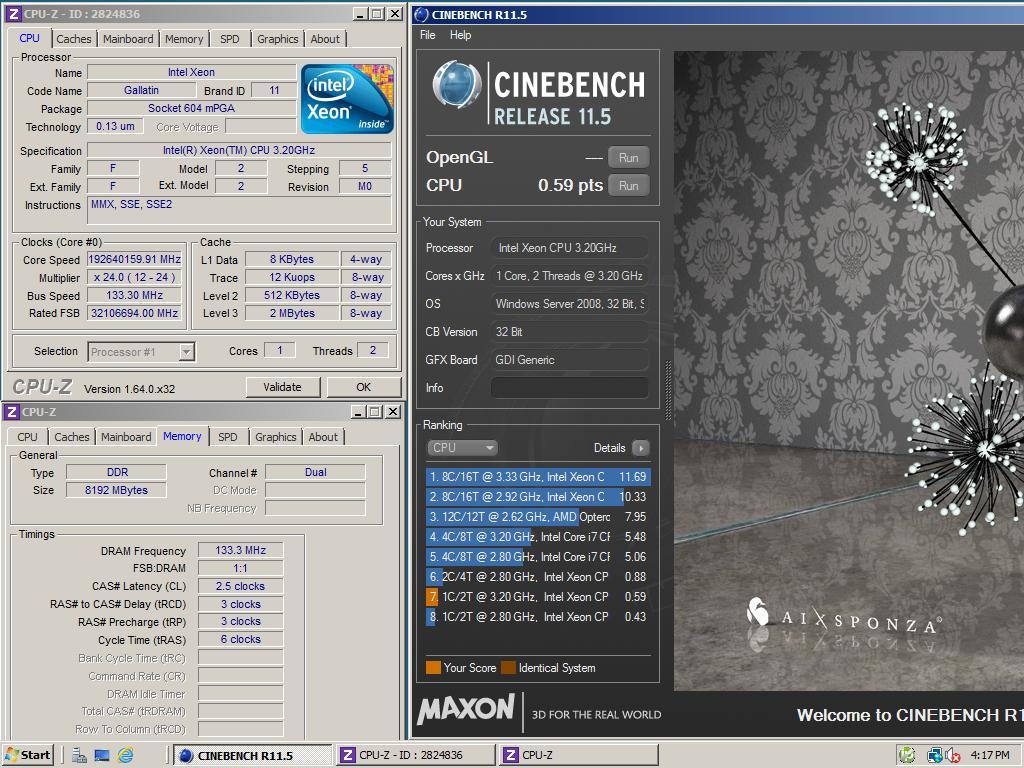Click the Show Desktop quick launch icon
Screen dimensions: 1024x768
[102, 756]
